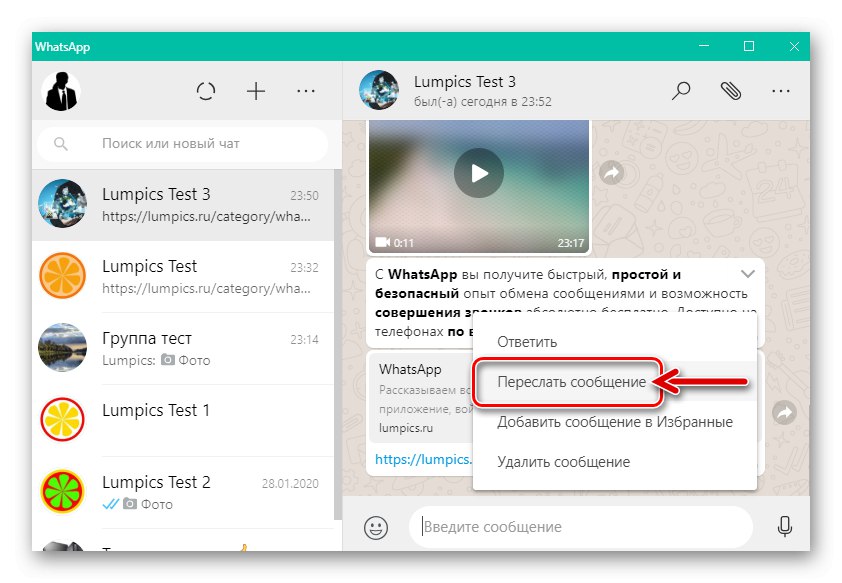842x583 pixels.
Task: Collapse message options chevron in text bubble
Action: pyautogui.click(x=748, y=274)
